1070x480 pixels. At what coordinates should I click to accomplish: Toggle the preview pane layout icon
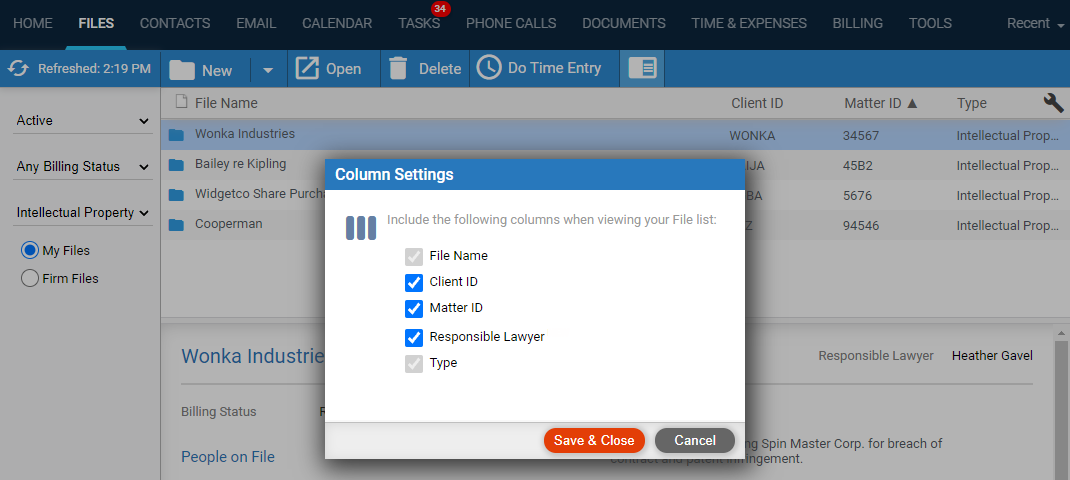pos(641,69)
